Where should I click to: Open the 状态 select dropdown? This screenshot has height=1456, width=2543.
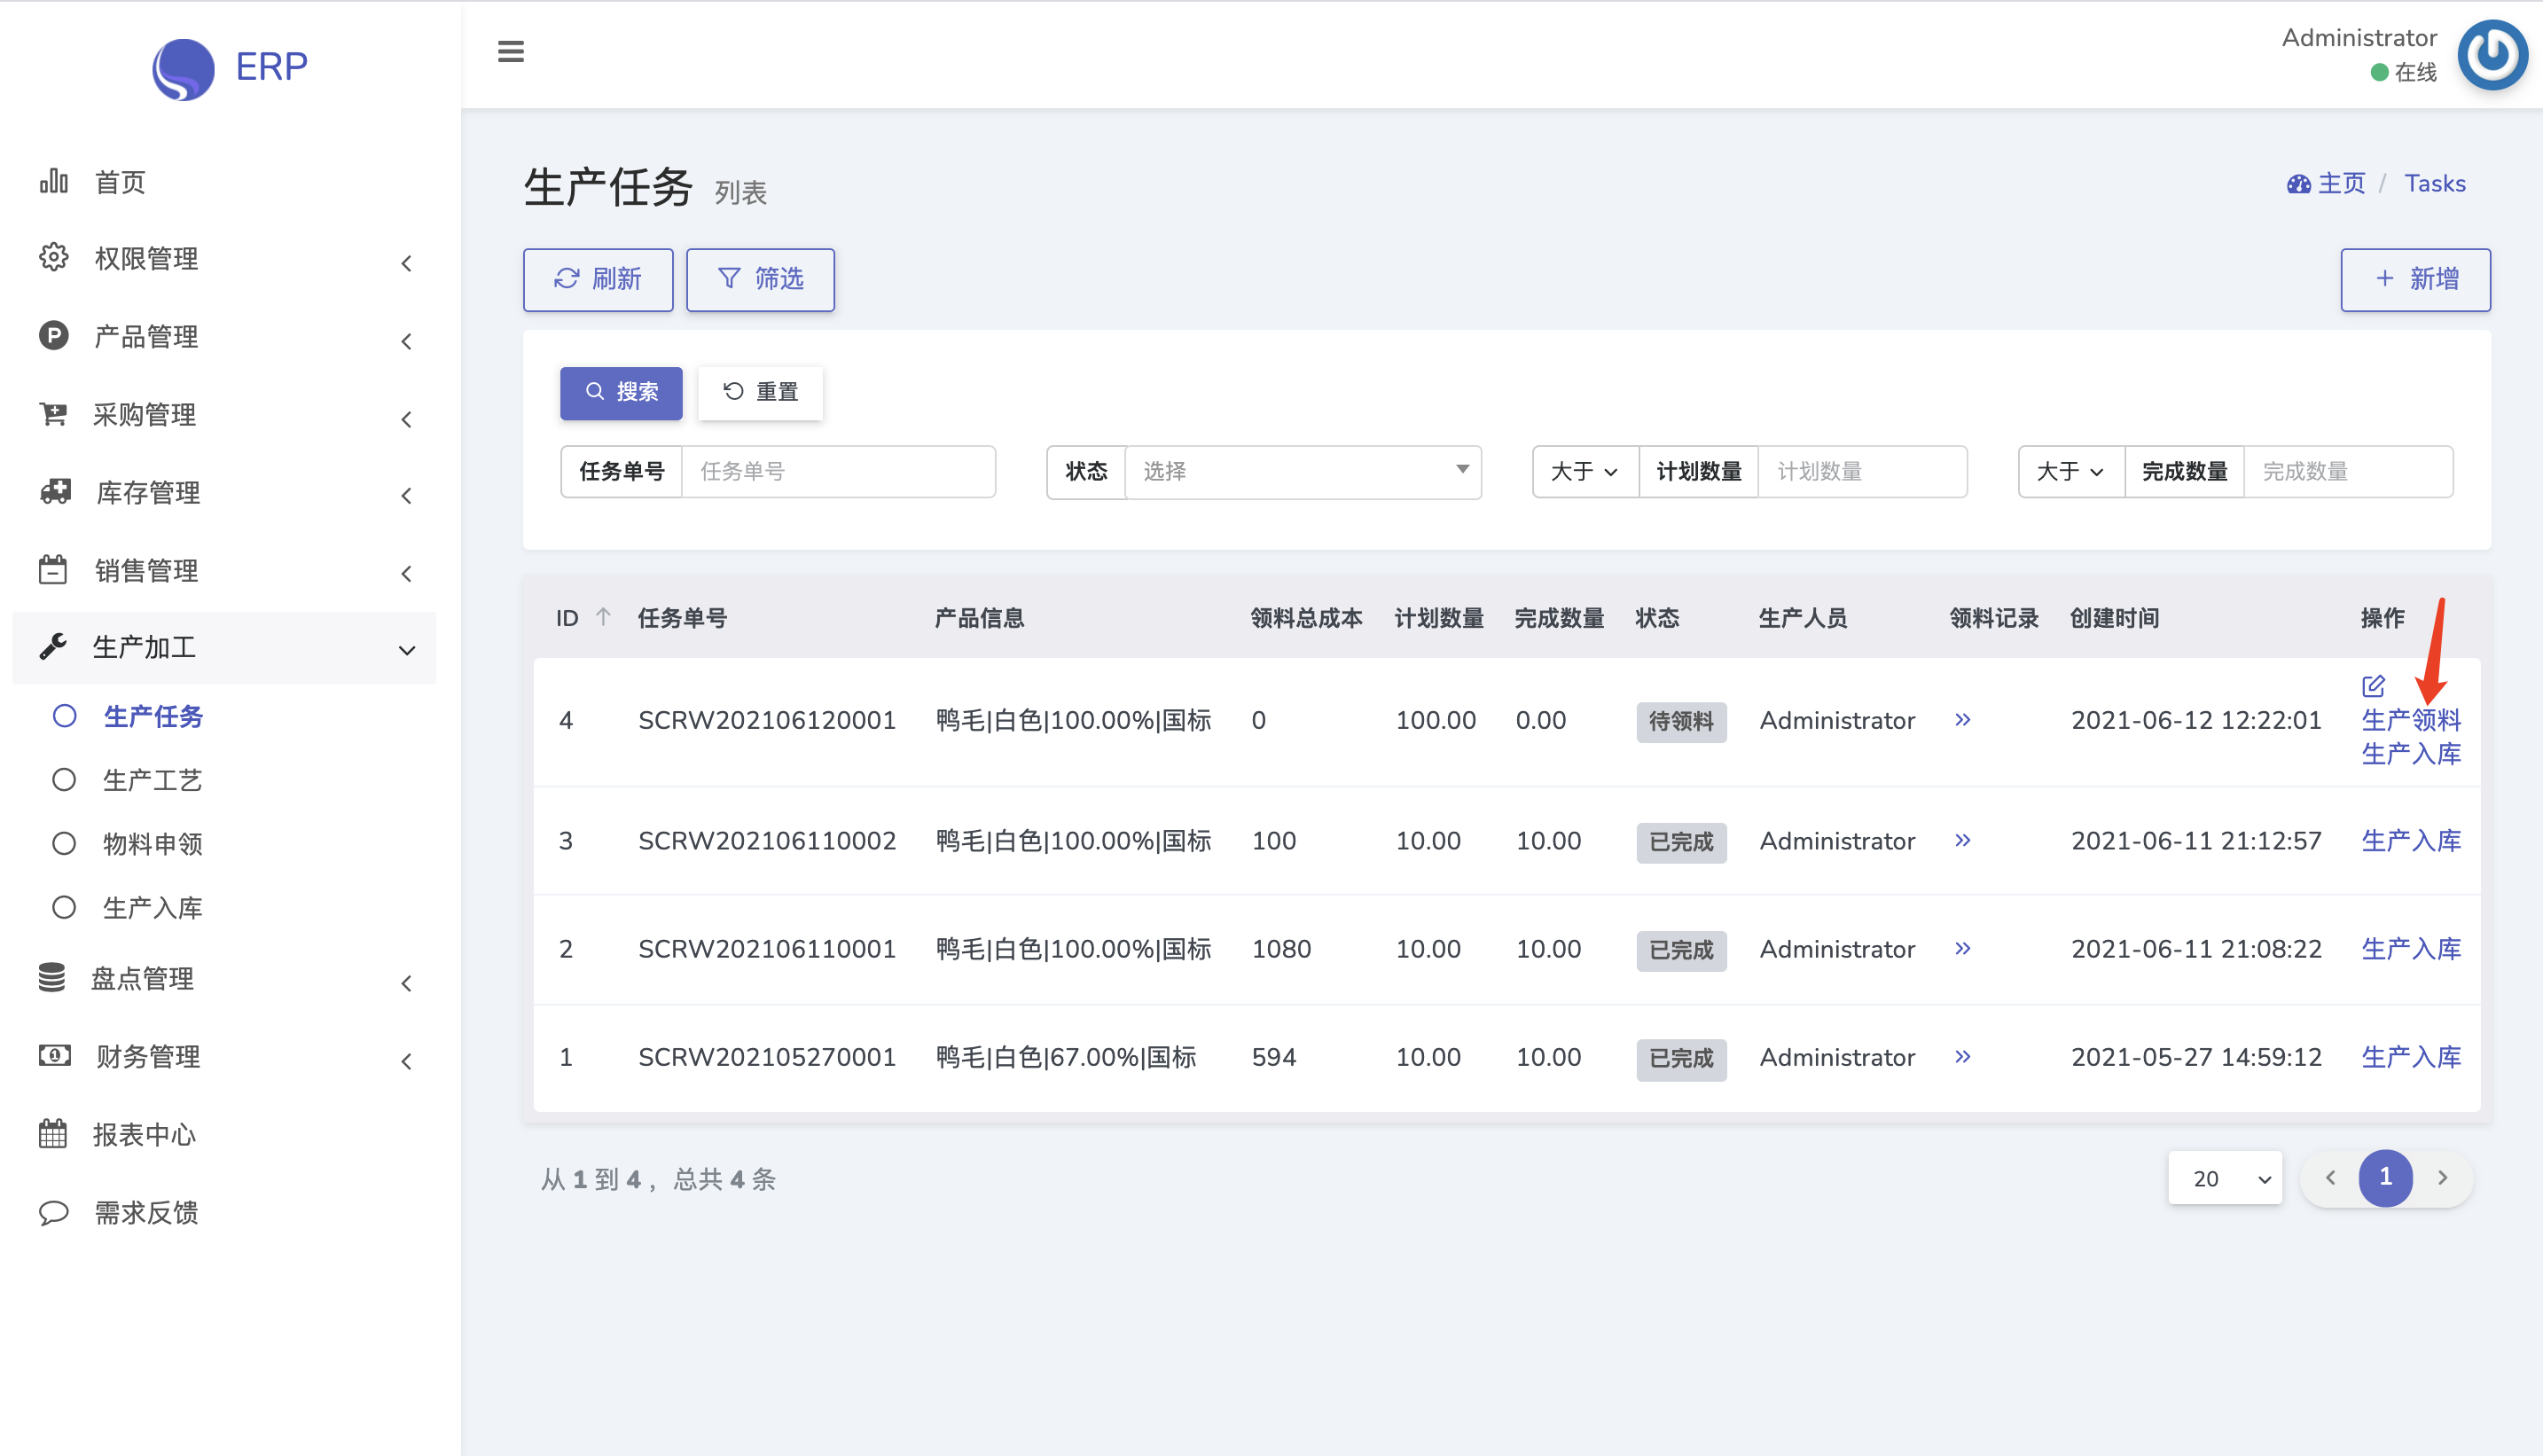click(1302, 471)
